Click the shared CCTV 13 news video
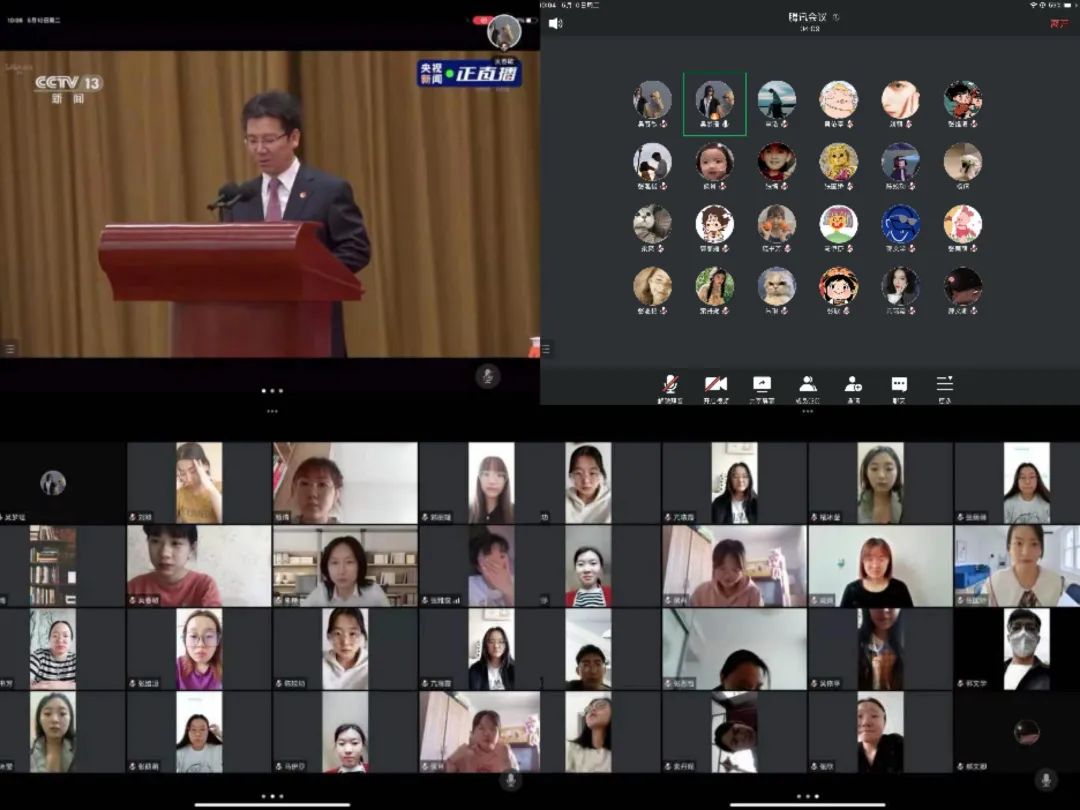Image resolution: width=1080 pixels, height=810 pixels. (x=269, y=204)
